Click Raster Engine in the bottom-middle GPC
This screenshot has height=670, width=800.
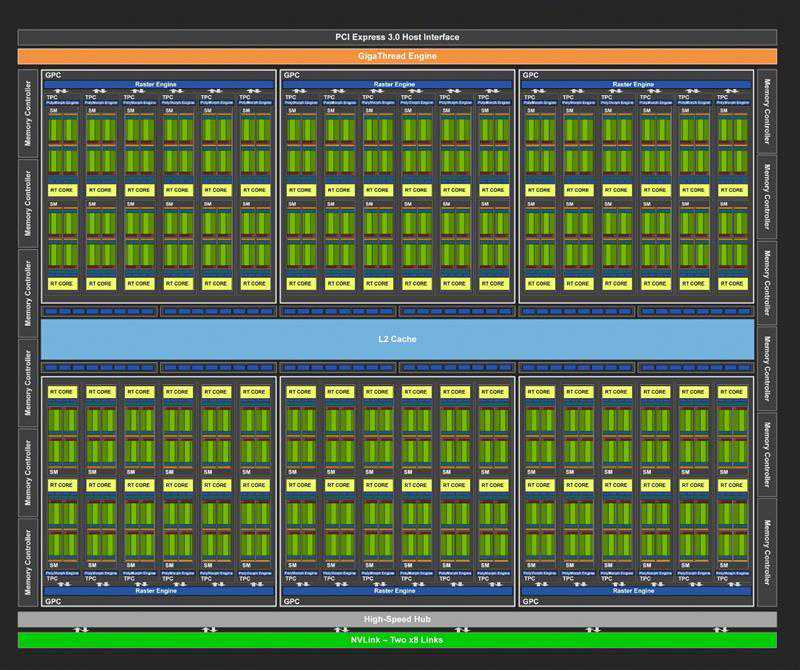point(397,591)
